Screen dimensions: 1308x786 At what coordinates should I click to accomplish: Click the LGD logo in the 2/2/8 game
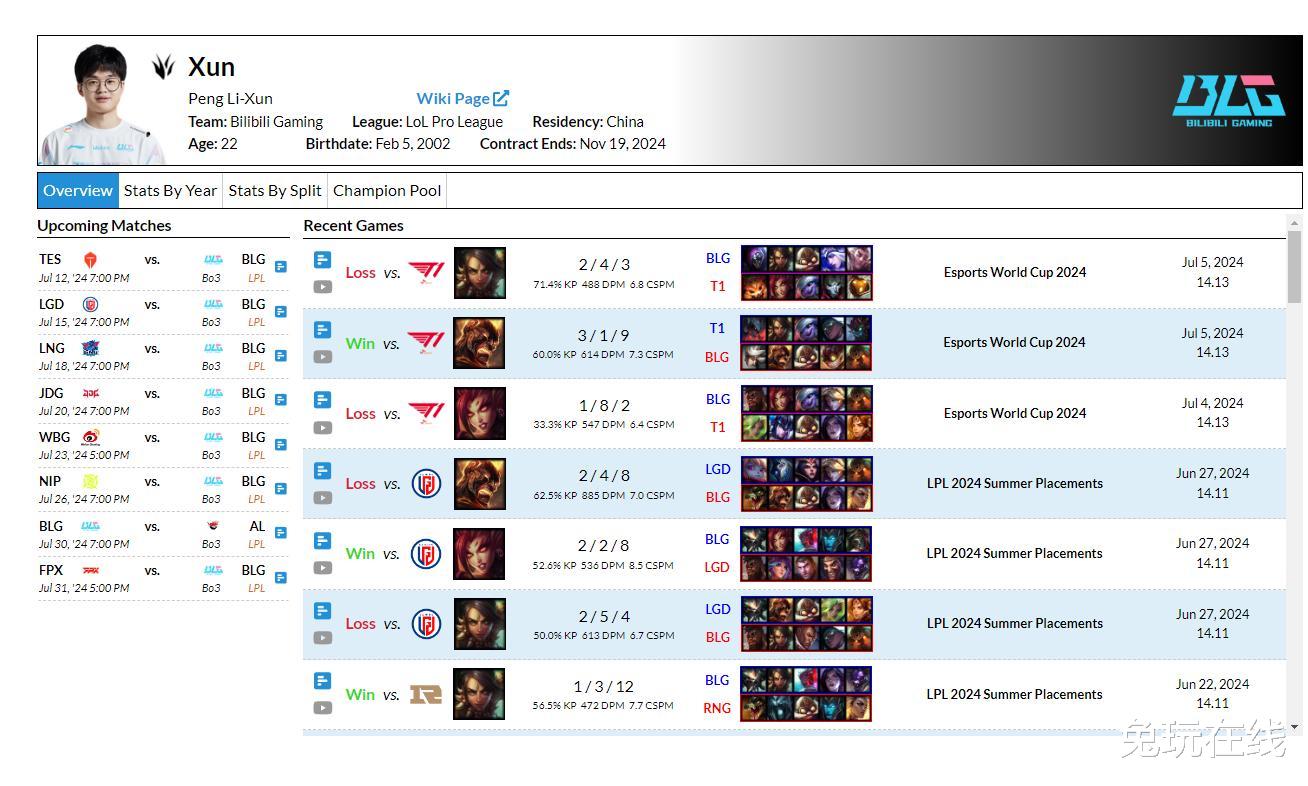pyautogui.click(x=426, y=553)
